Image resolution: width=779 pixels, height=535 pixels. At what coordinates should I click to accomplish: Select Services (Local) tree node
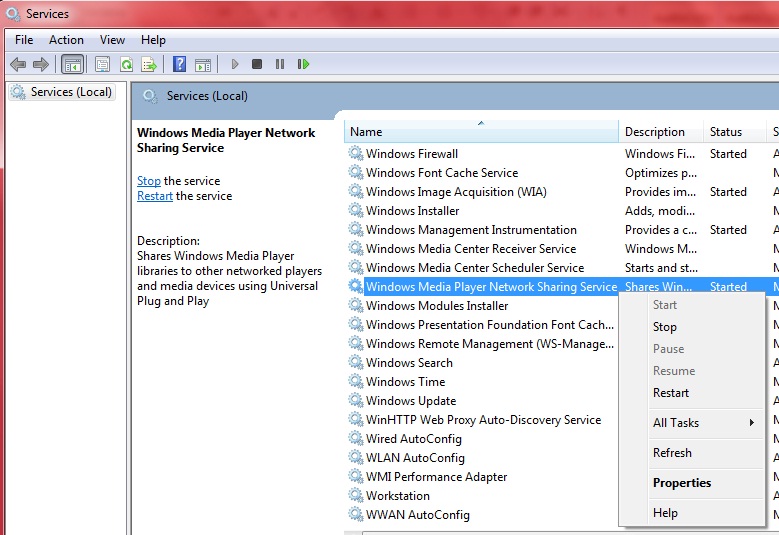tap(63, 92)
